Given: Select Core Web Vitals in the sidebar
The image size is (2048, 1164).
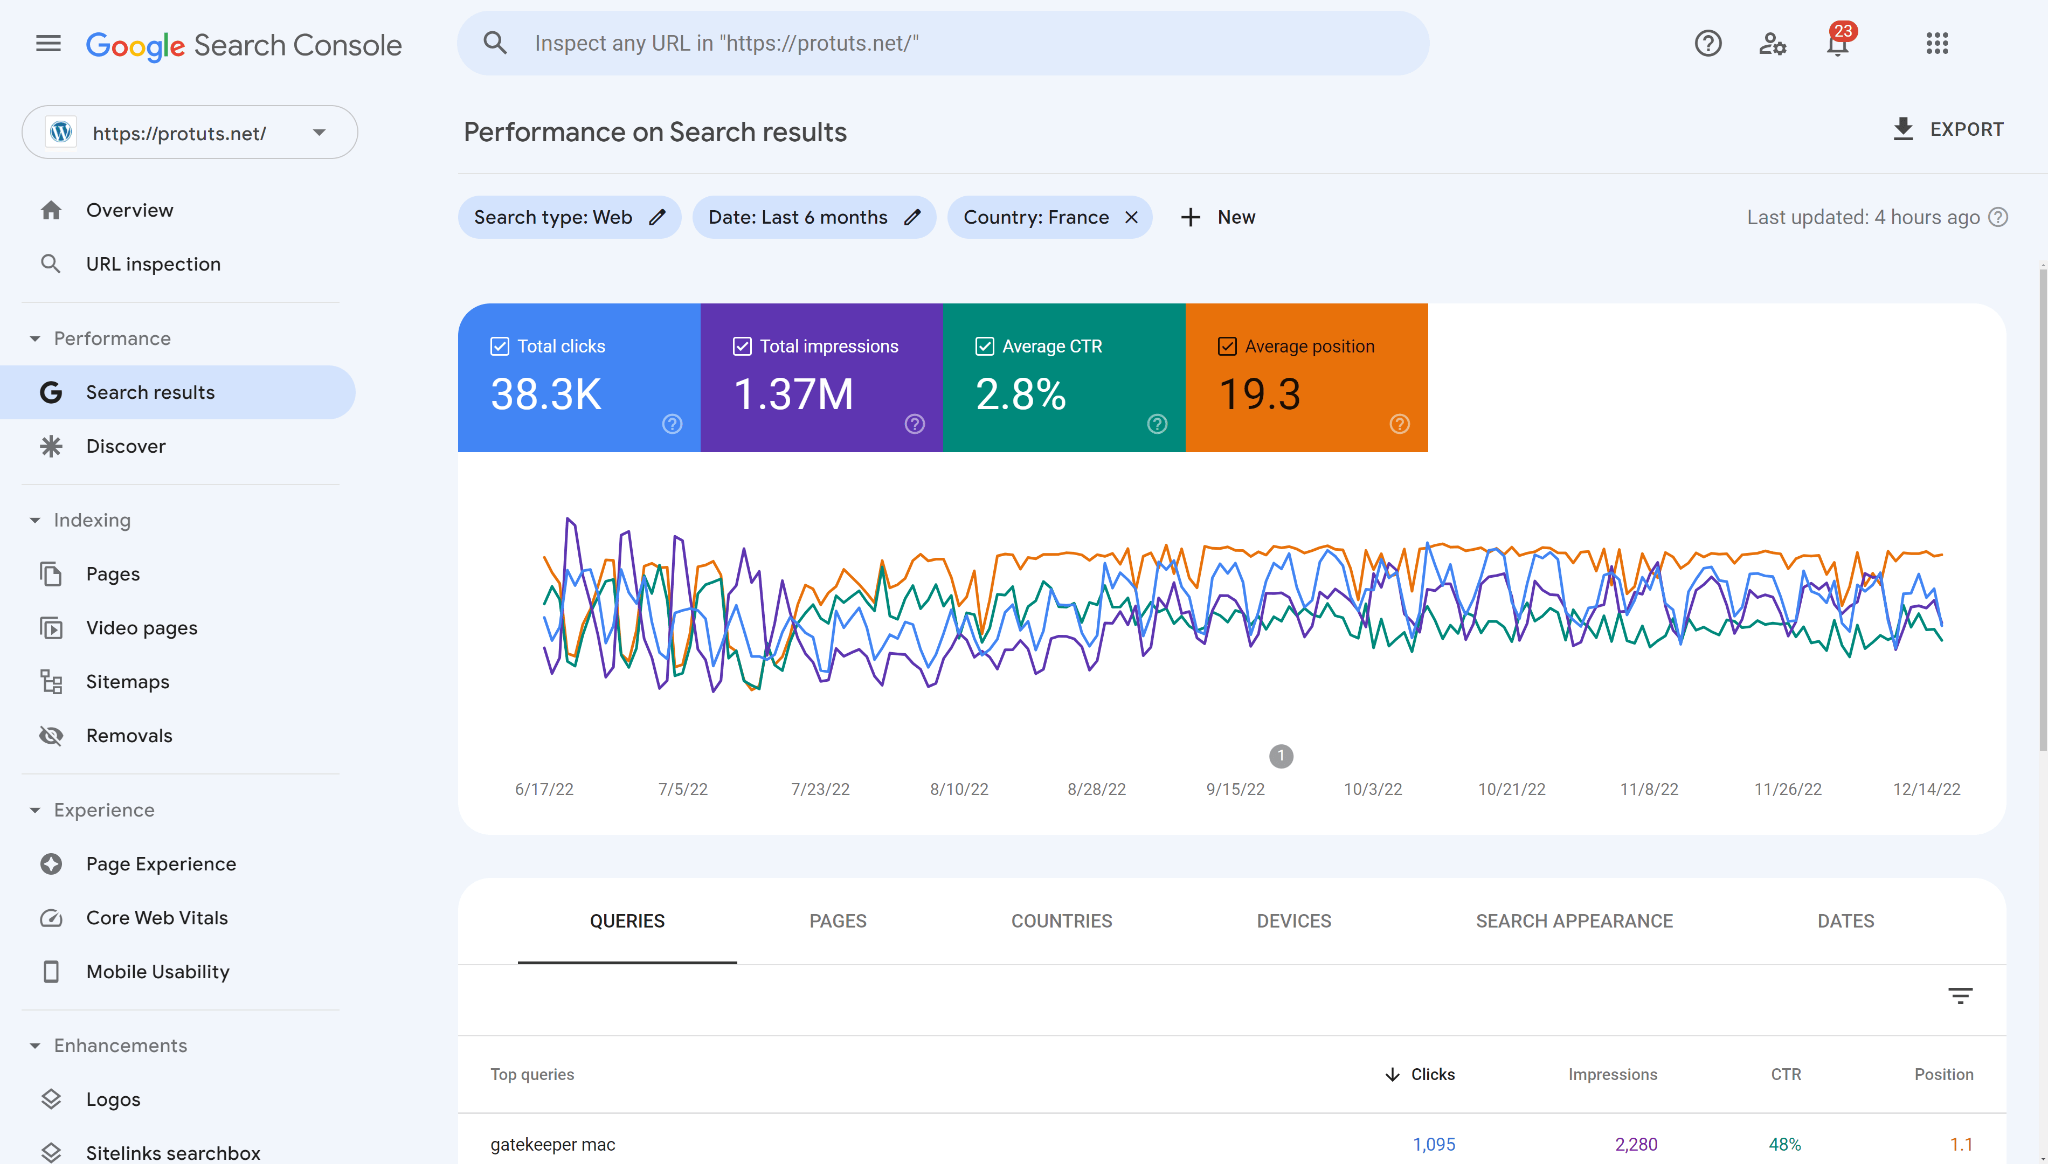Looking at the screenshot, I should (157, 917).
